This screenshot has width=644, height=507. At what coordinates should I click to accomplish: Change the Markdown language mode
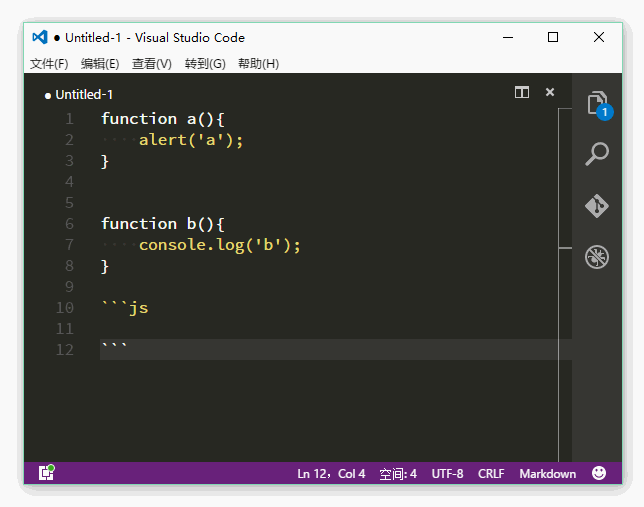pos(547,474)
